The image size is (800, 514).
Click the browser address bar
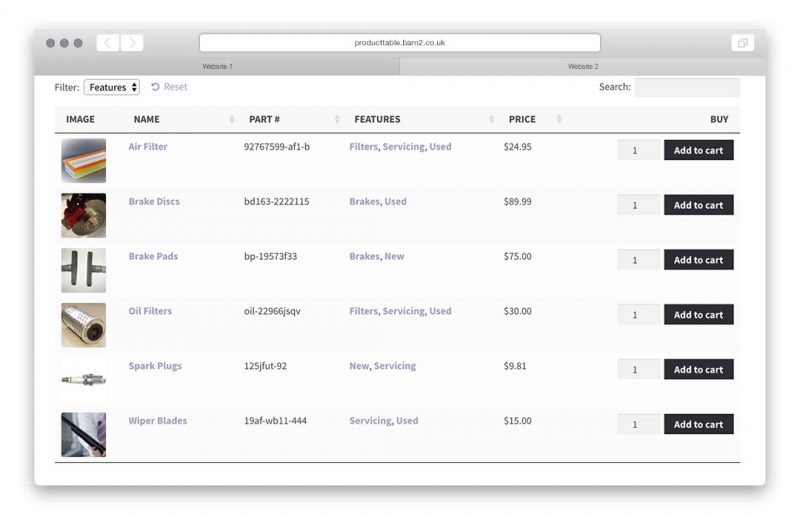[399, 43]
